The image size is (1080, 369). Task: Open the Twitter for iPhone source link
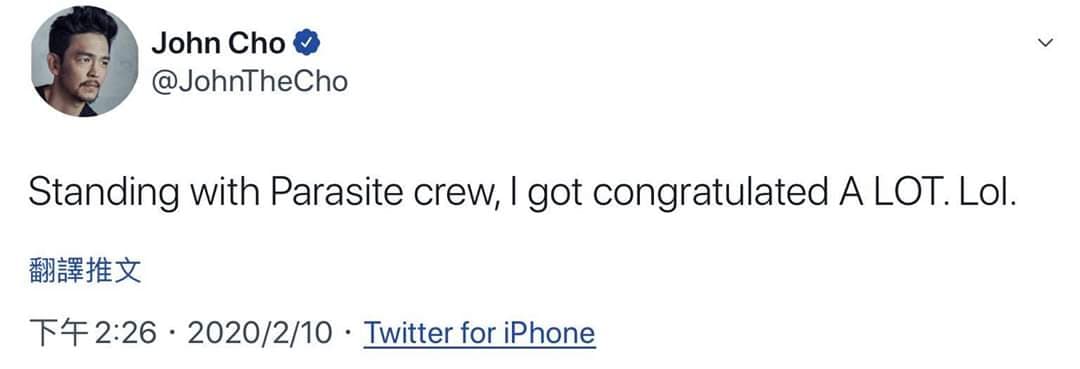click(479, 333)
